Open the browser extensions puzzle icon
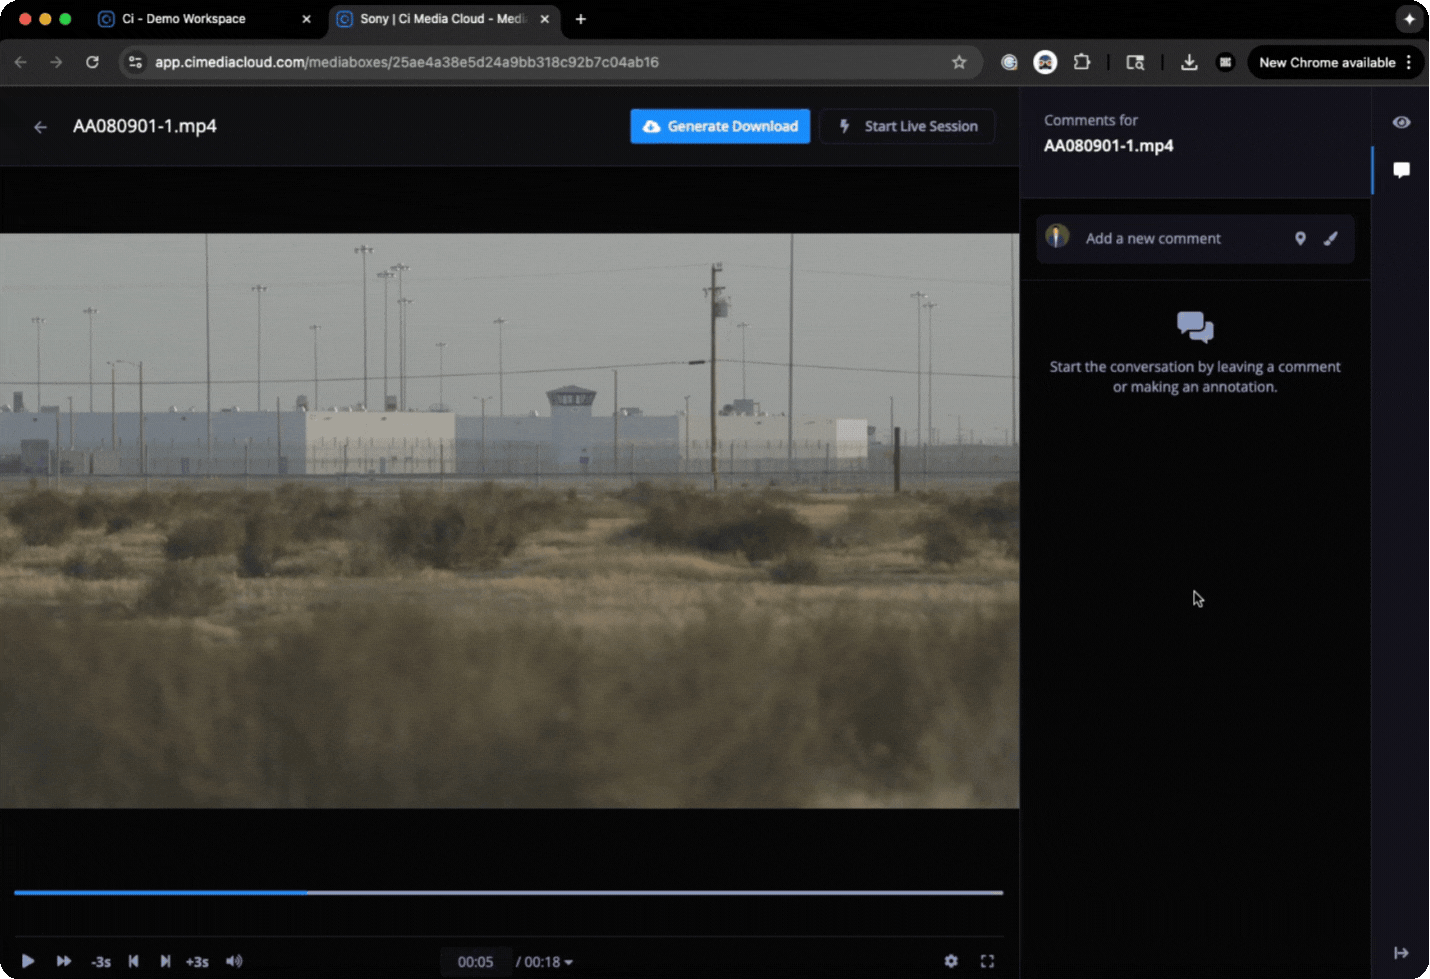 click(x=1081, y=62)
